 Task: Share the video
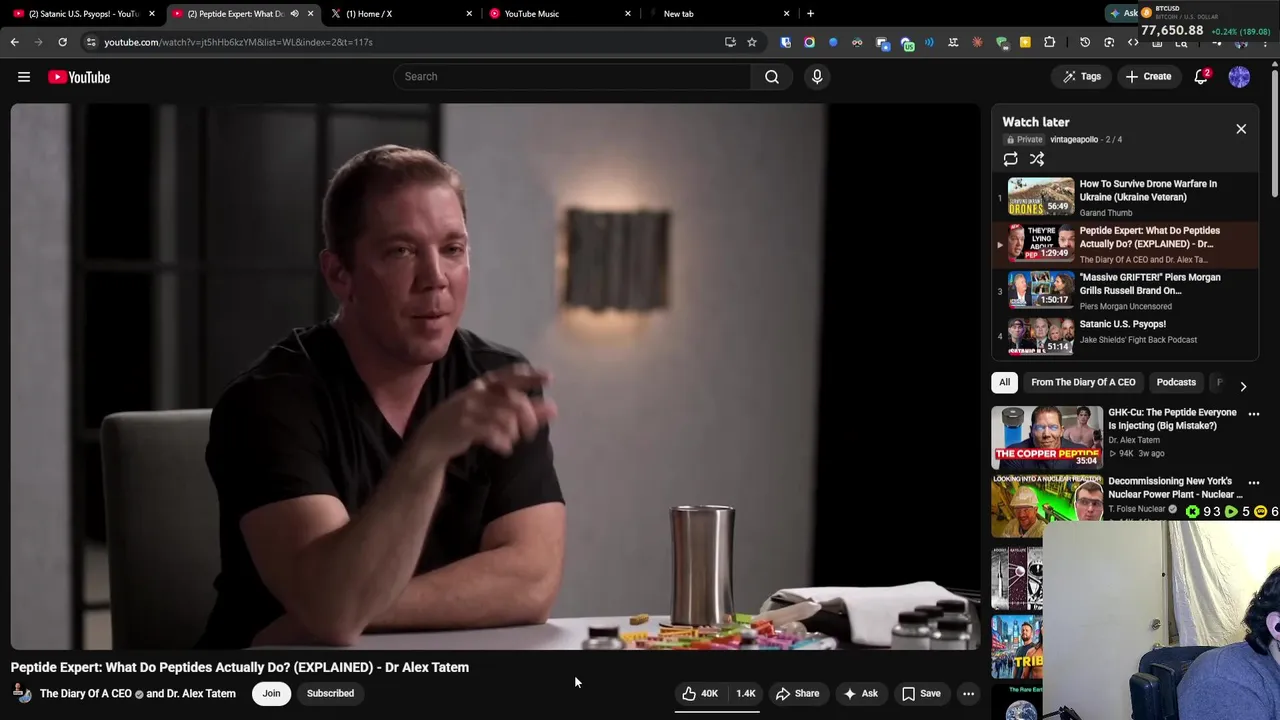pos(797,694)
